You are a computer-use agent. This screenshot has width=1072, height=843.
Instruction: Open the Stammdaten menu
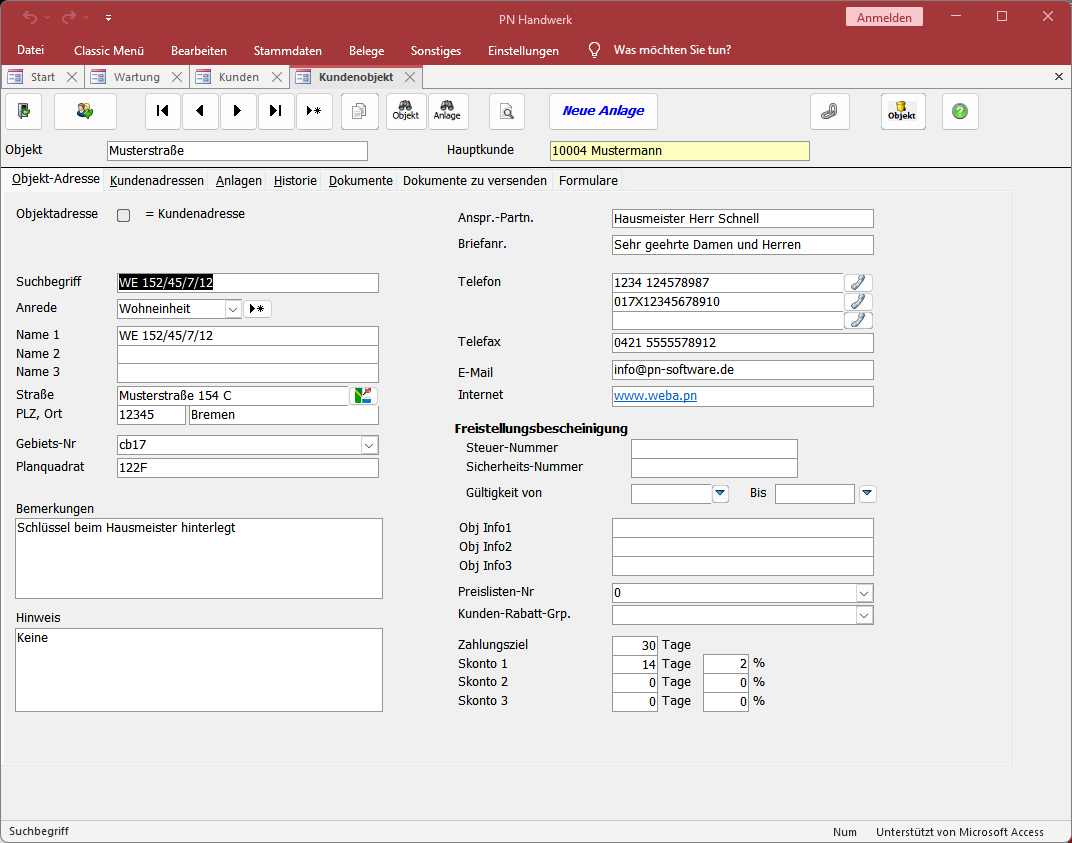[x=288, y=50]
